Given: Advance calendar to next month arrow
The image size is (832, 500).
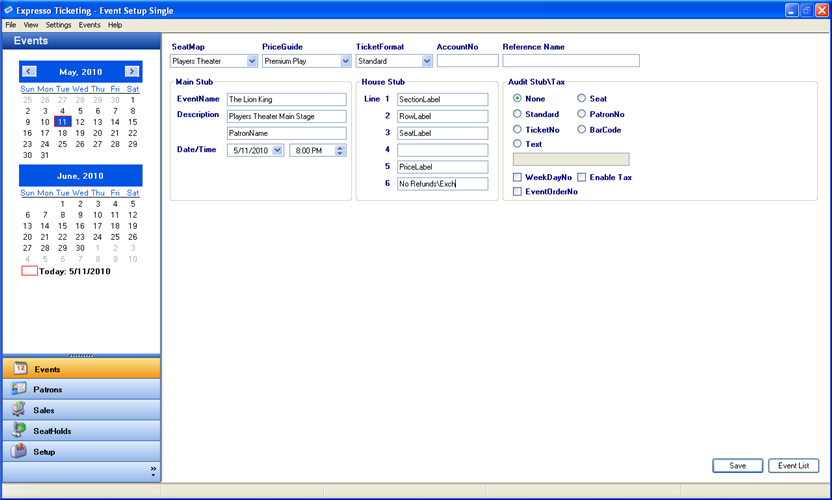Looking at the screenshot, I should tap(132, 71).
